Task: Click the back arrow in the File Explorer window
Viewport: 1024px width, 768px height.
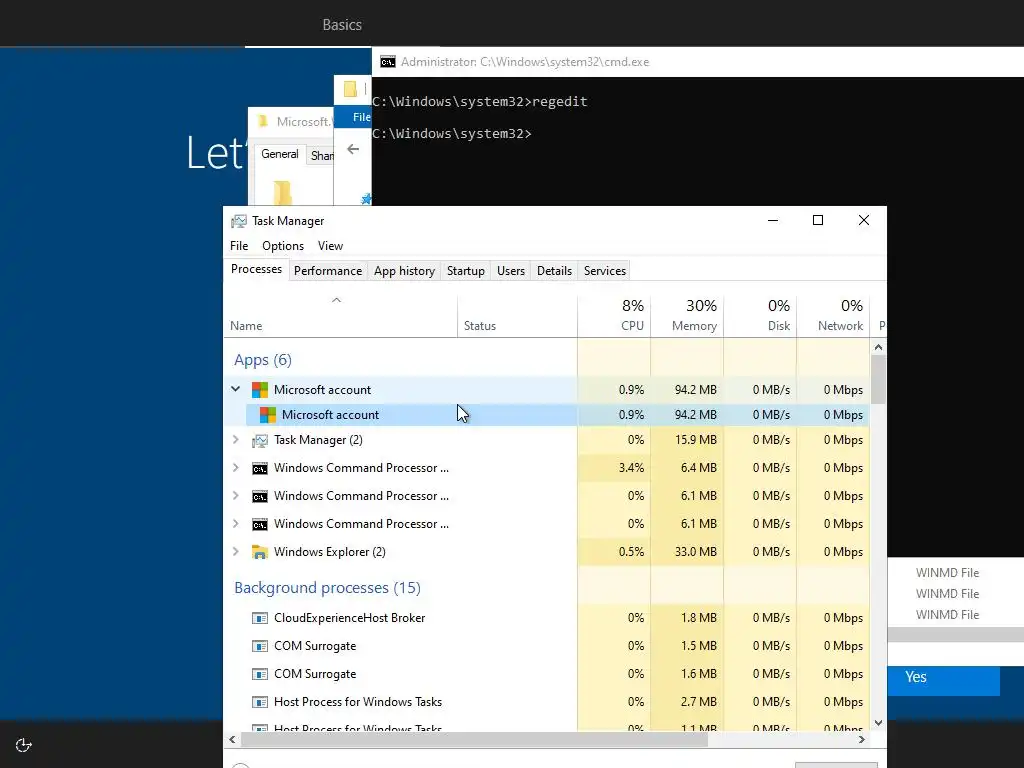Action: 353,150
